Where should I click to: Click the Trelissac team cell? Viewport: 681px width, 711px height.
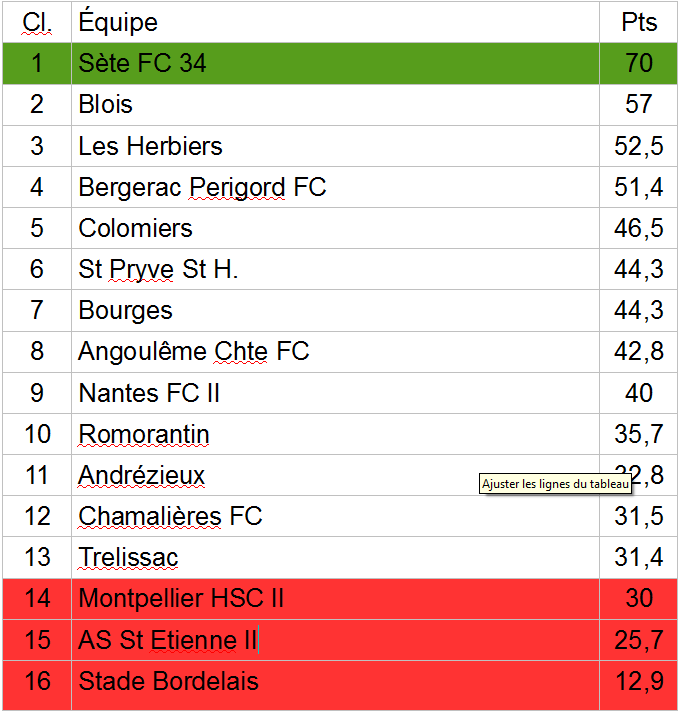pos(128,557)
